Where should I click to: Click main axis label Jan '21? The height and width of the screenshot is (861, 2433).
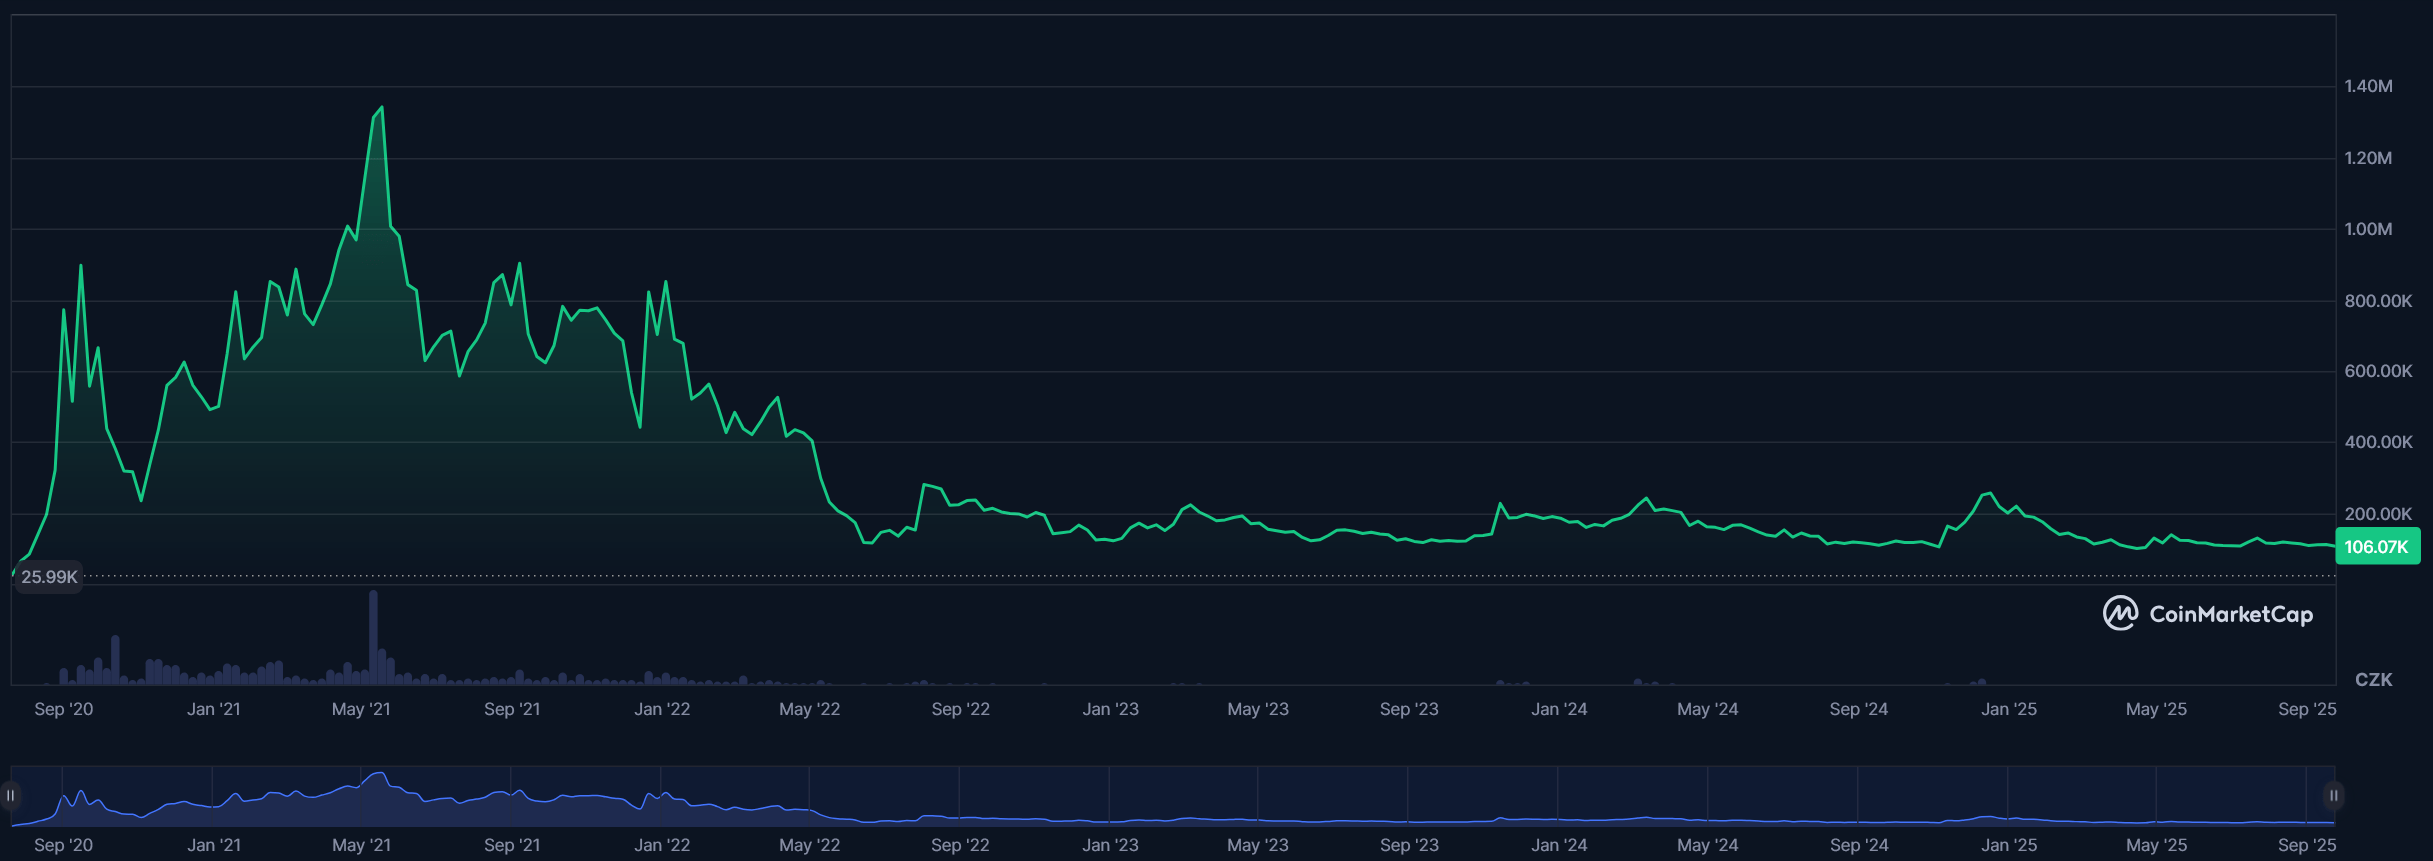[213, 709]
